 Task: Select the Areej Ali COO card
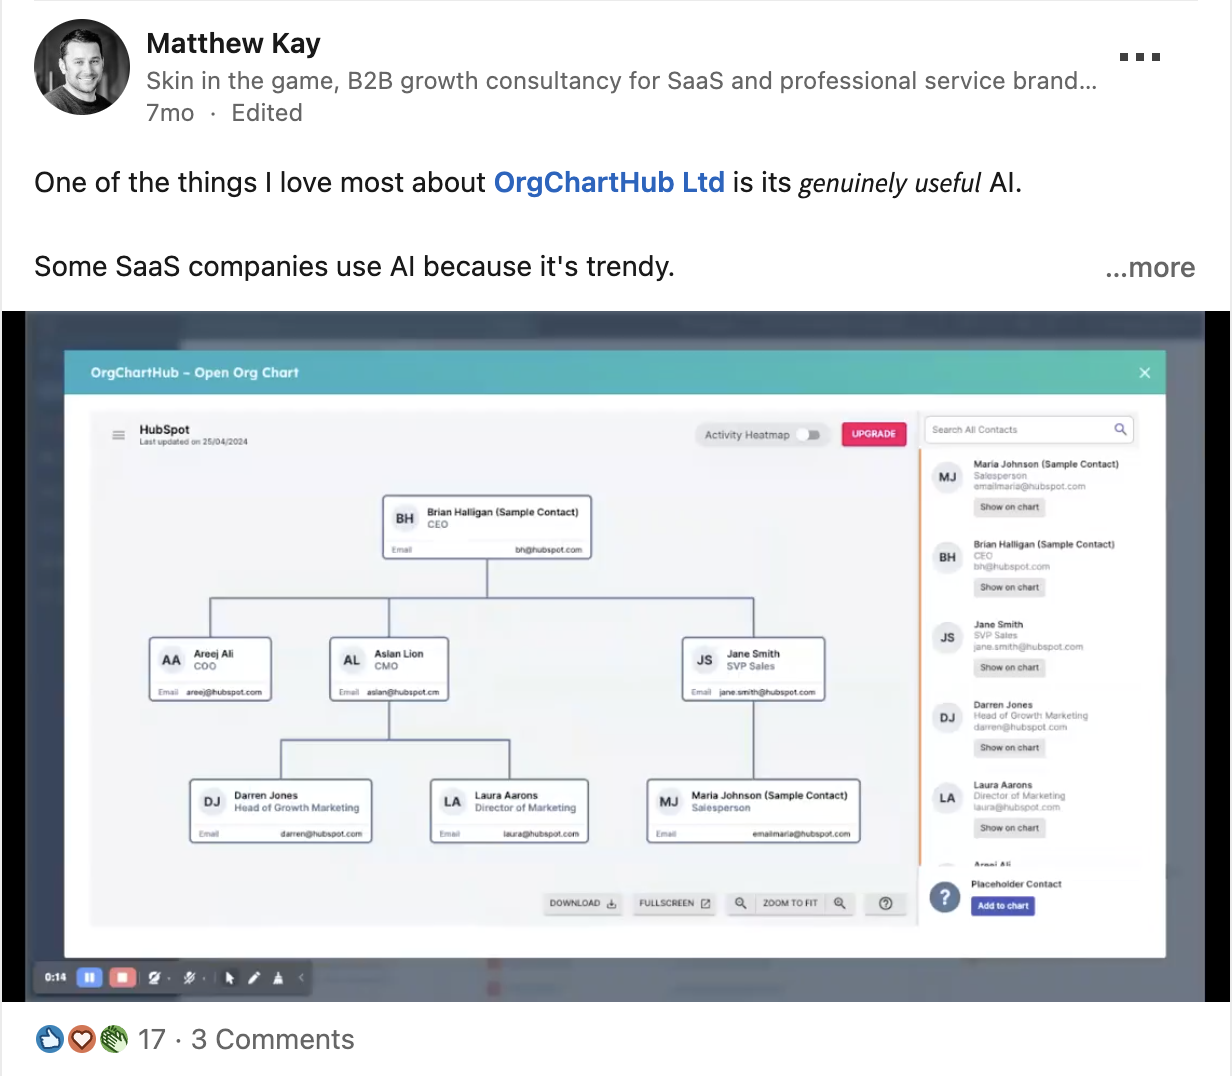click(210, 669)
